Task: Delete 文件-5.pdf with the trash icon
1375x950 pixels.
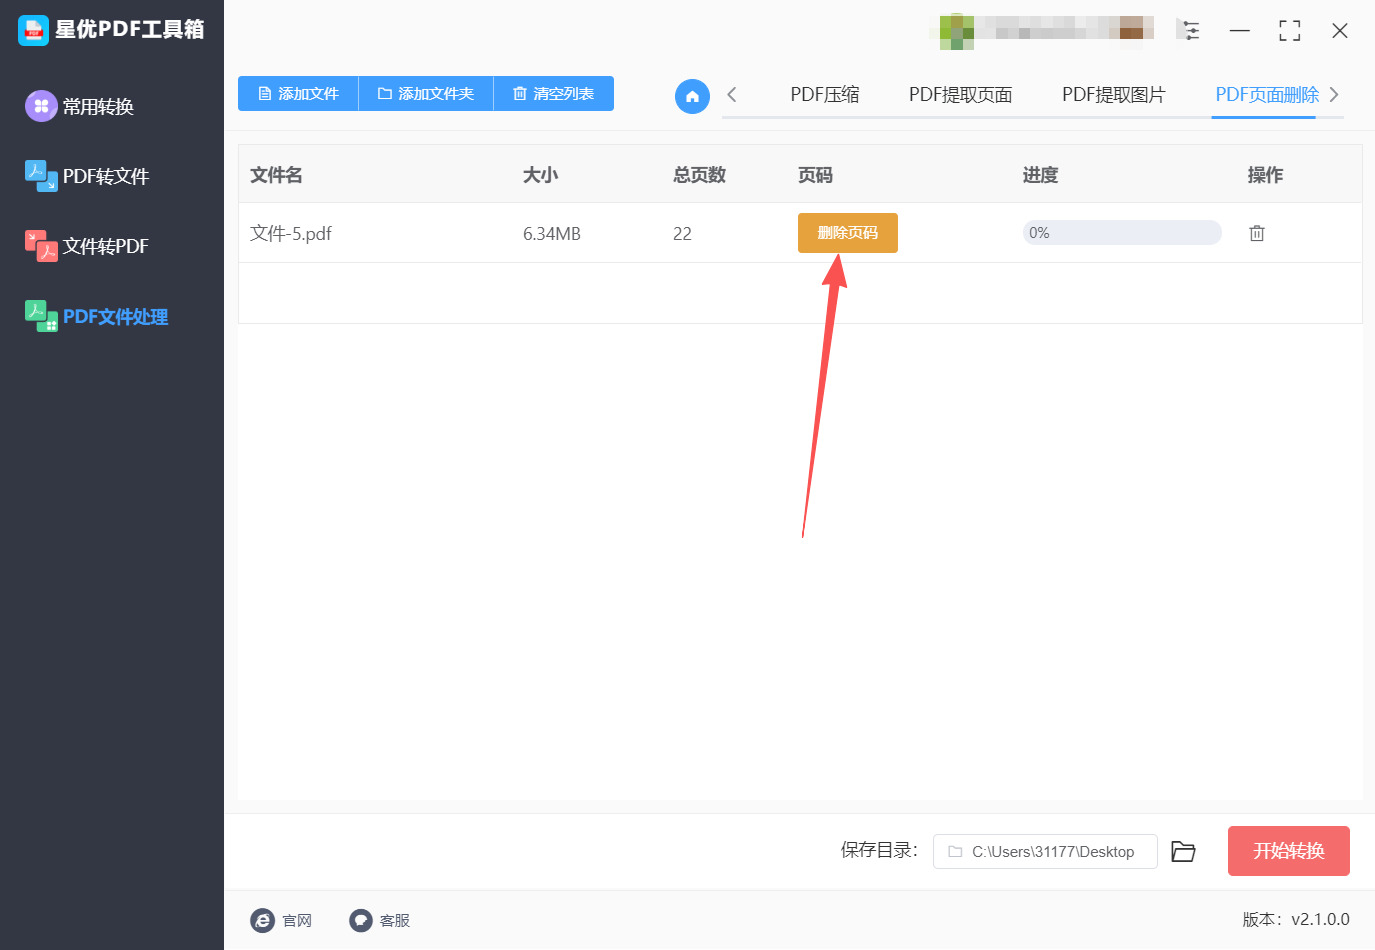Action: tap(1257, 233)
